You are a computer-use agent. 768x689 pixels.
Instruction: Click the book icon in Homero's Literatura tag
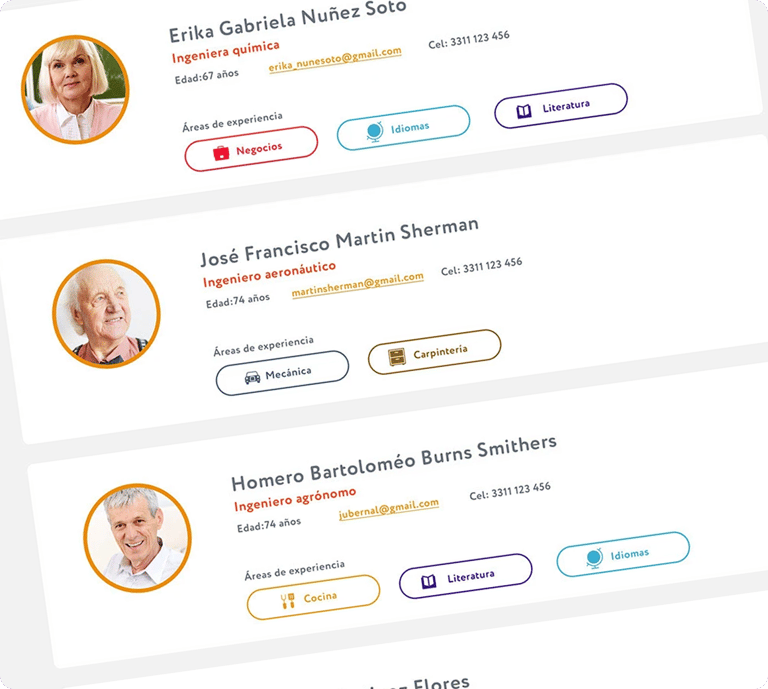(x=428, y=581)
